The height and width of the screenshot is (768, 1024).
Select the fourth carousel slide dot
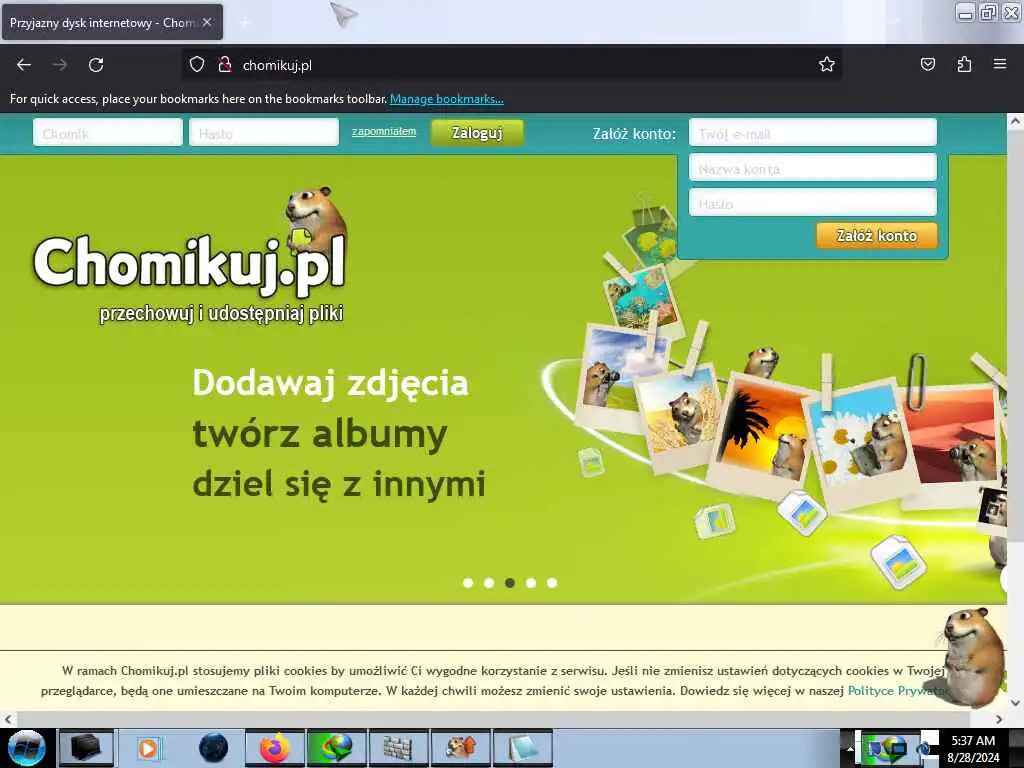[x=531, y=583]
